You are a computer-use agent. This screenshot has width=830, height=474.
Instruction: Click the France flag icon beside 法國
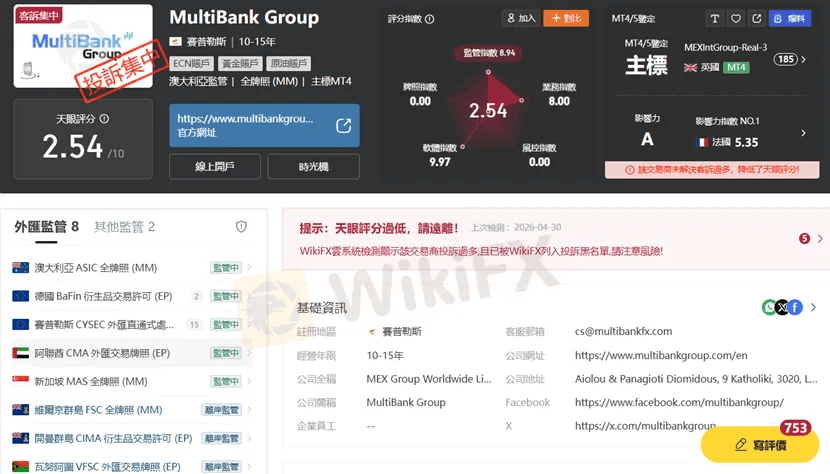[x=702, y=142]
